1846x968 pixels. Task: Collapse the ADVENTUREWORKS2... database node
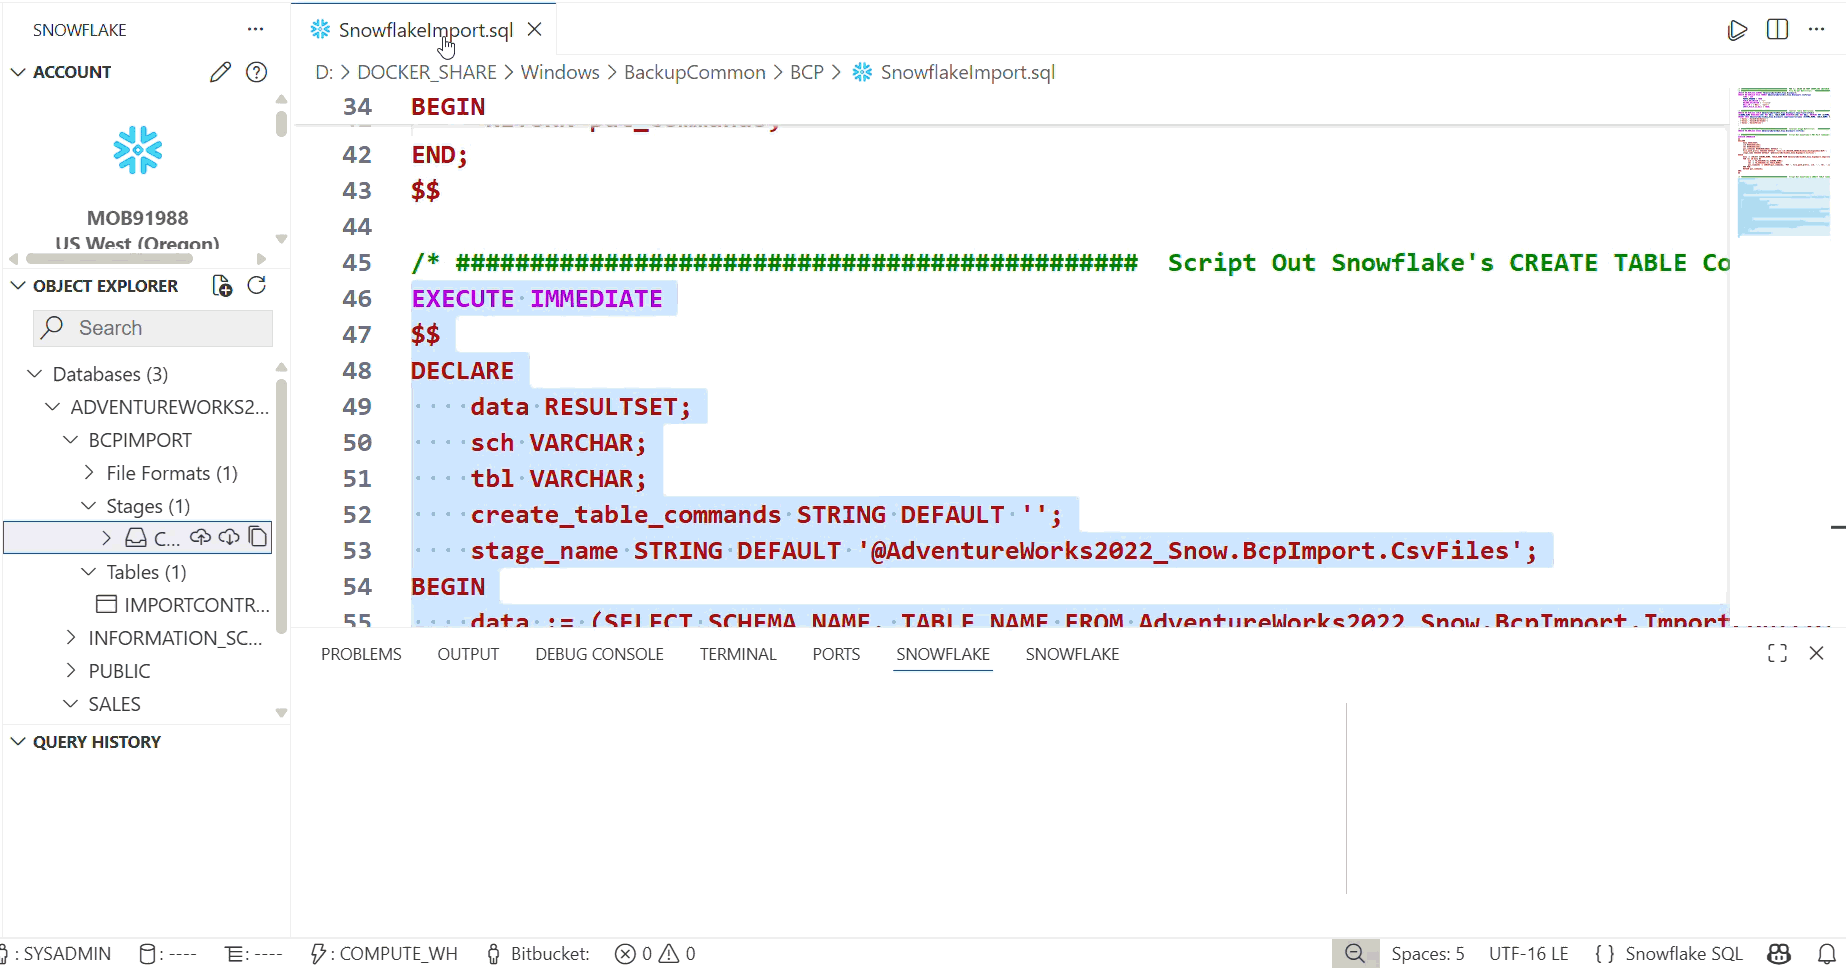click(x=53, y=407)
